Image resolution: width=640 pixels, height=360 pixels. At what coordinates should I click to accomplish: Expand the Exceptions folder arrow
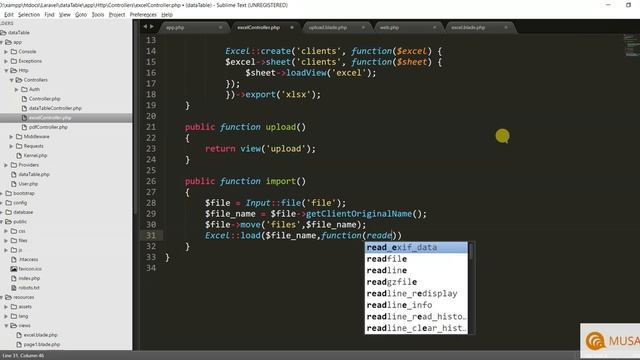click(x=6, y=61)
